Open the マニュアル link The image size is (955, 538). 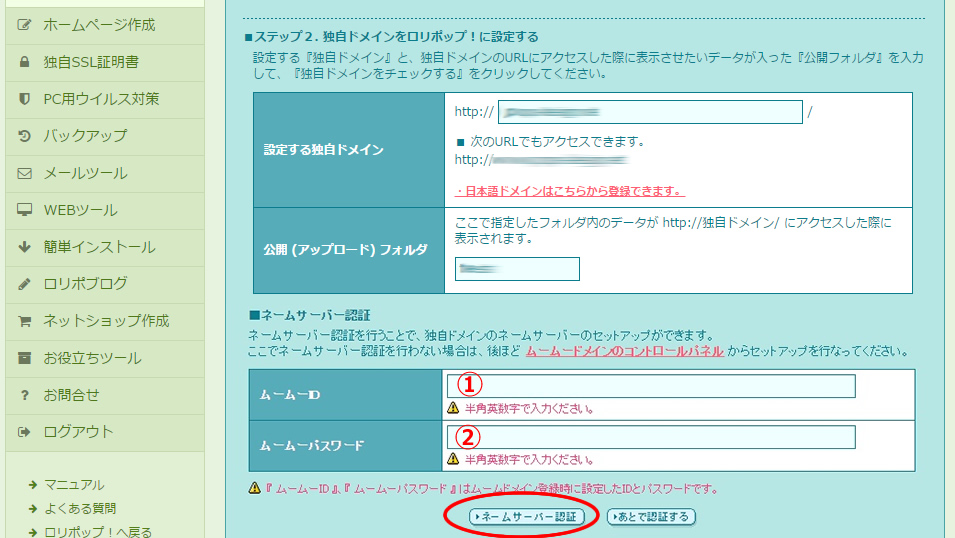click(74, 485)
